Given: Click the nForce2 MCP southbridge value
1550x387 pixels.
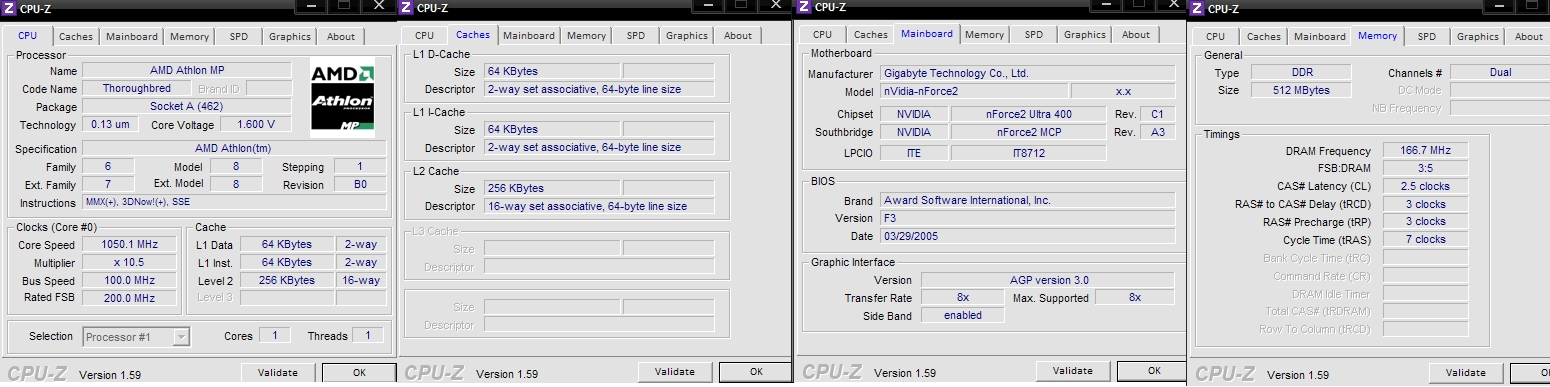Looking at the screenshot, I should (x=1028, y=132).
